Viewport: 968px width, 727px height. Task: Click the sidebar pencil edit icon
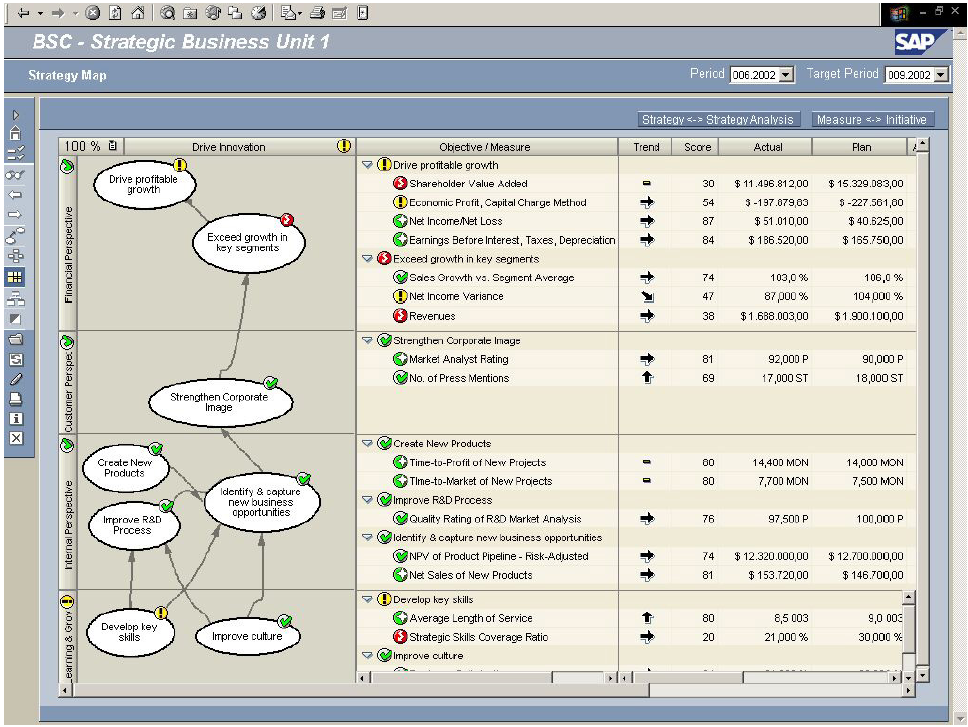tap(16, 380)
